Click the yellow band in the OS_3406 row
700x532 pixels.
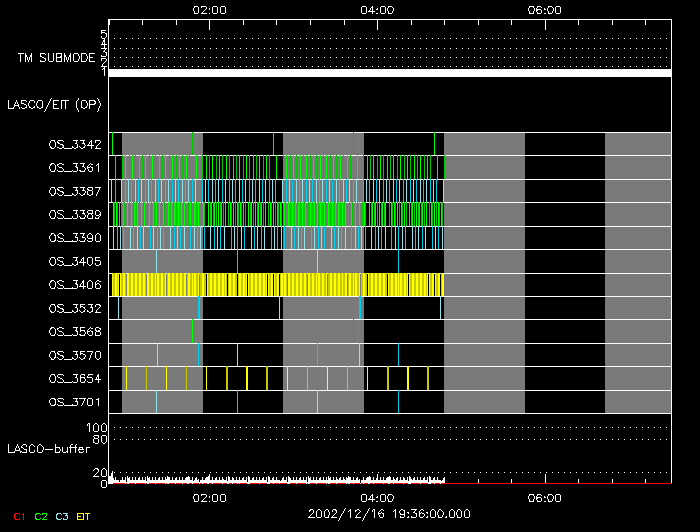pos(276,285)
